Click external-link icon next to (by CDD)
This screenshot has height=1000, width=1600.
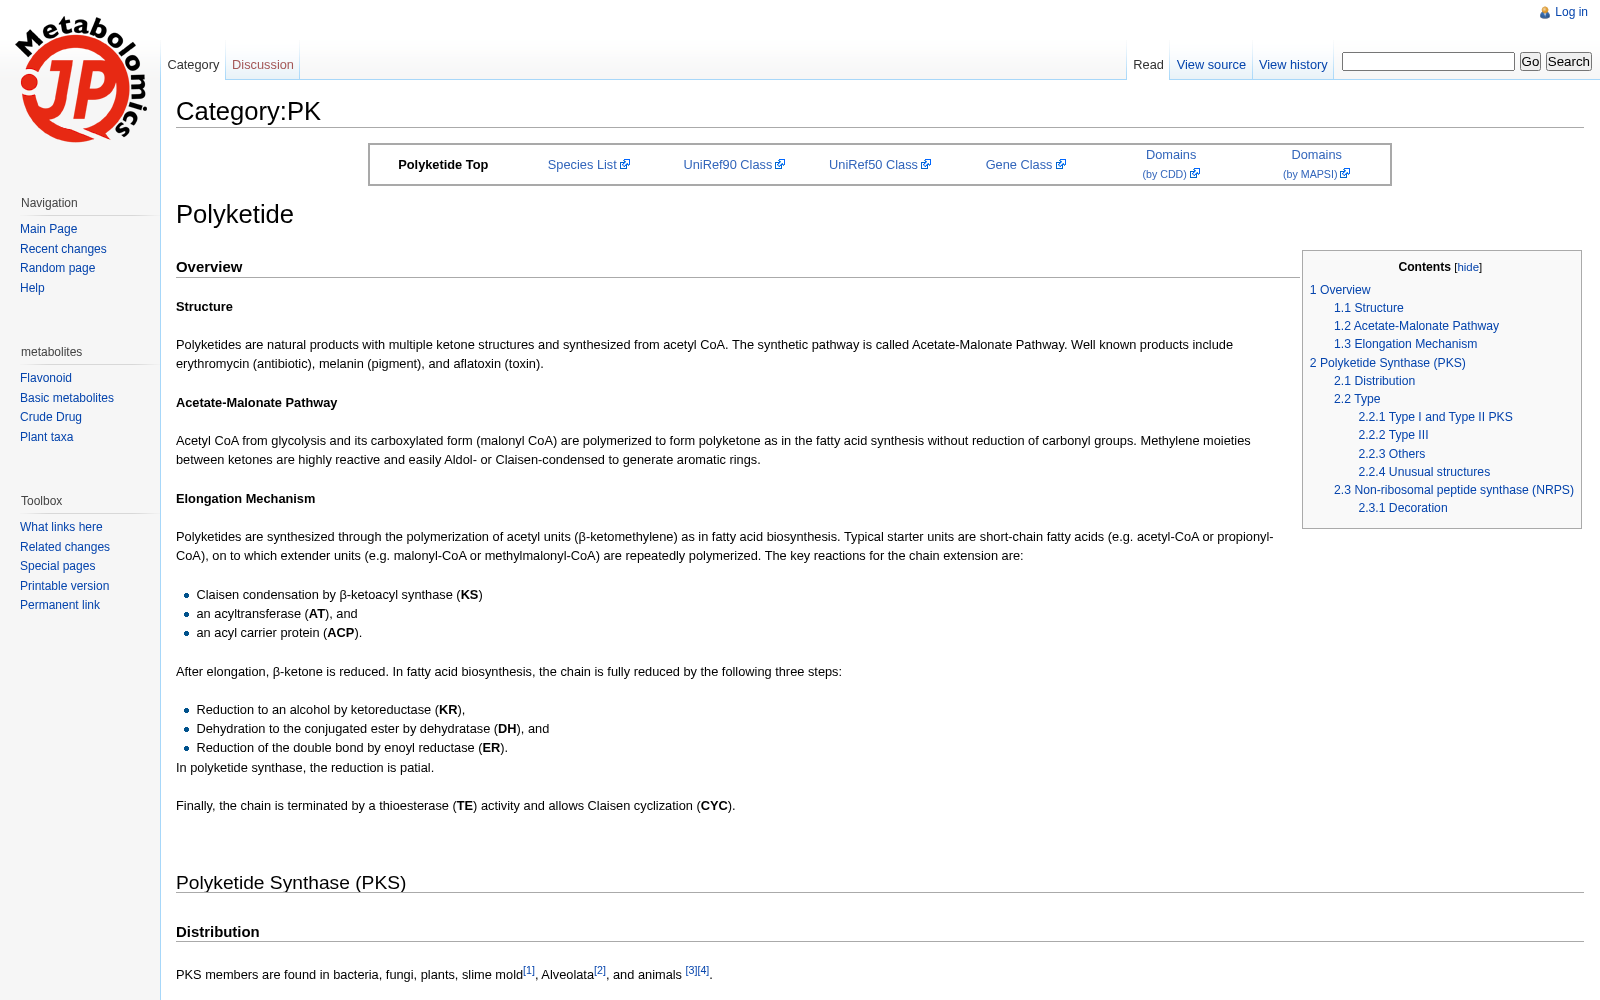coord(1195,173)
